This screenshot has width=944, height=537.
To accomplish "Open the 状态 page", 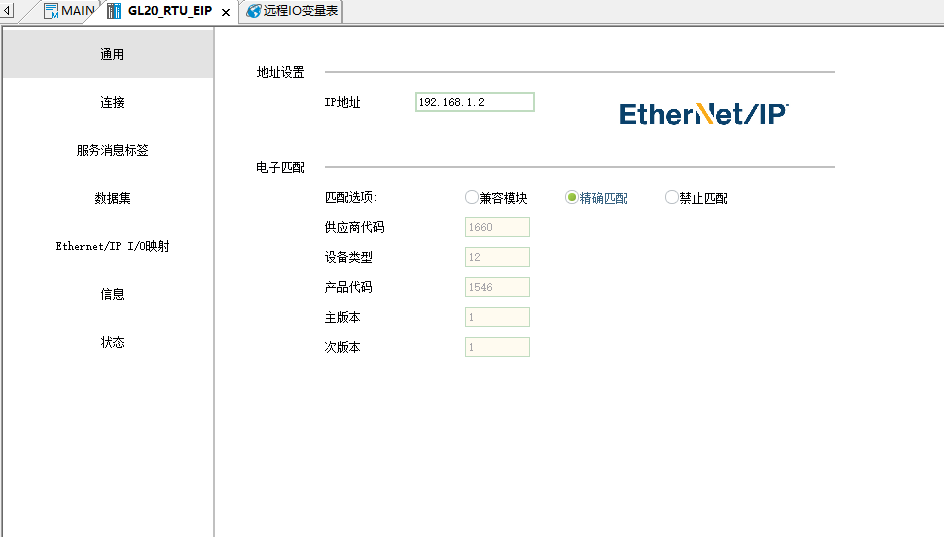I will (112, 343).
